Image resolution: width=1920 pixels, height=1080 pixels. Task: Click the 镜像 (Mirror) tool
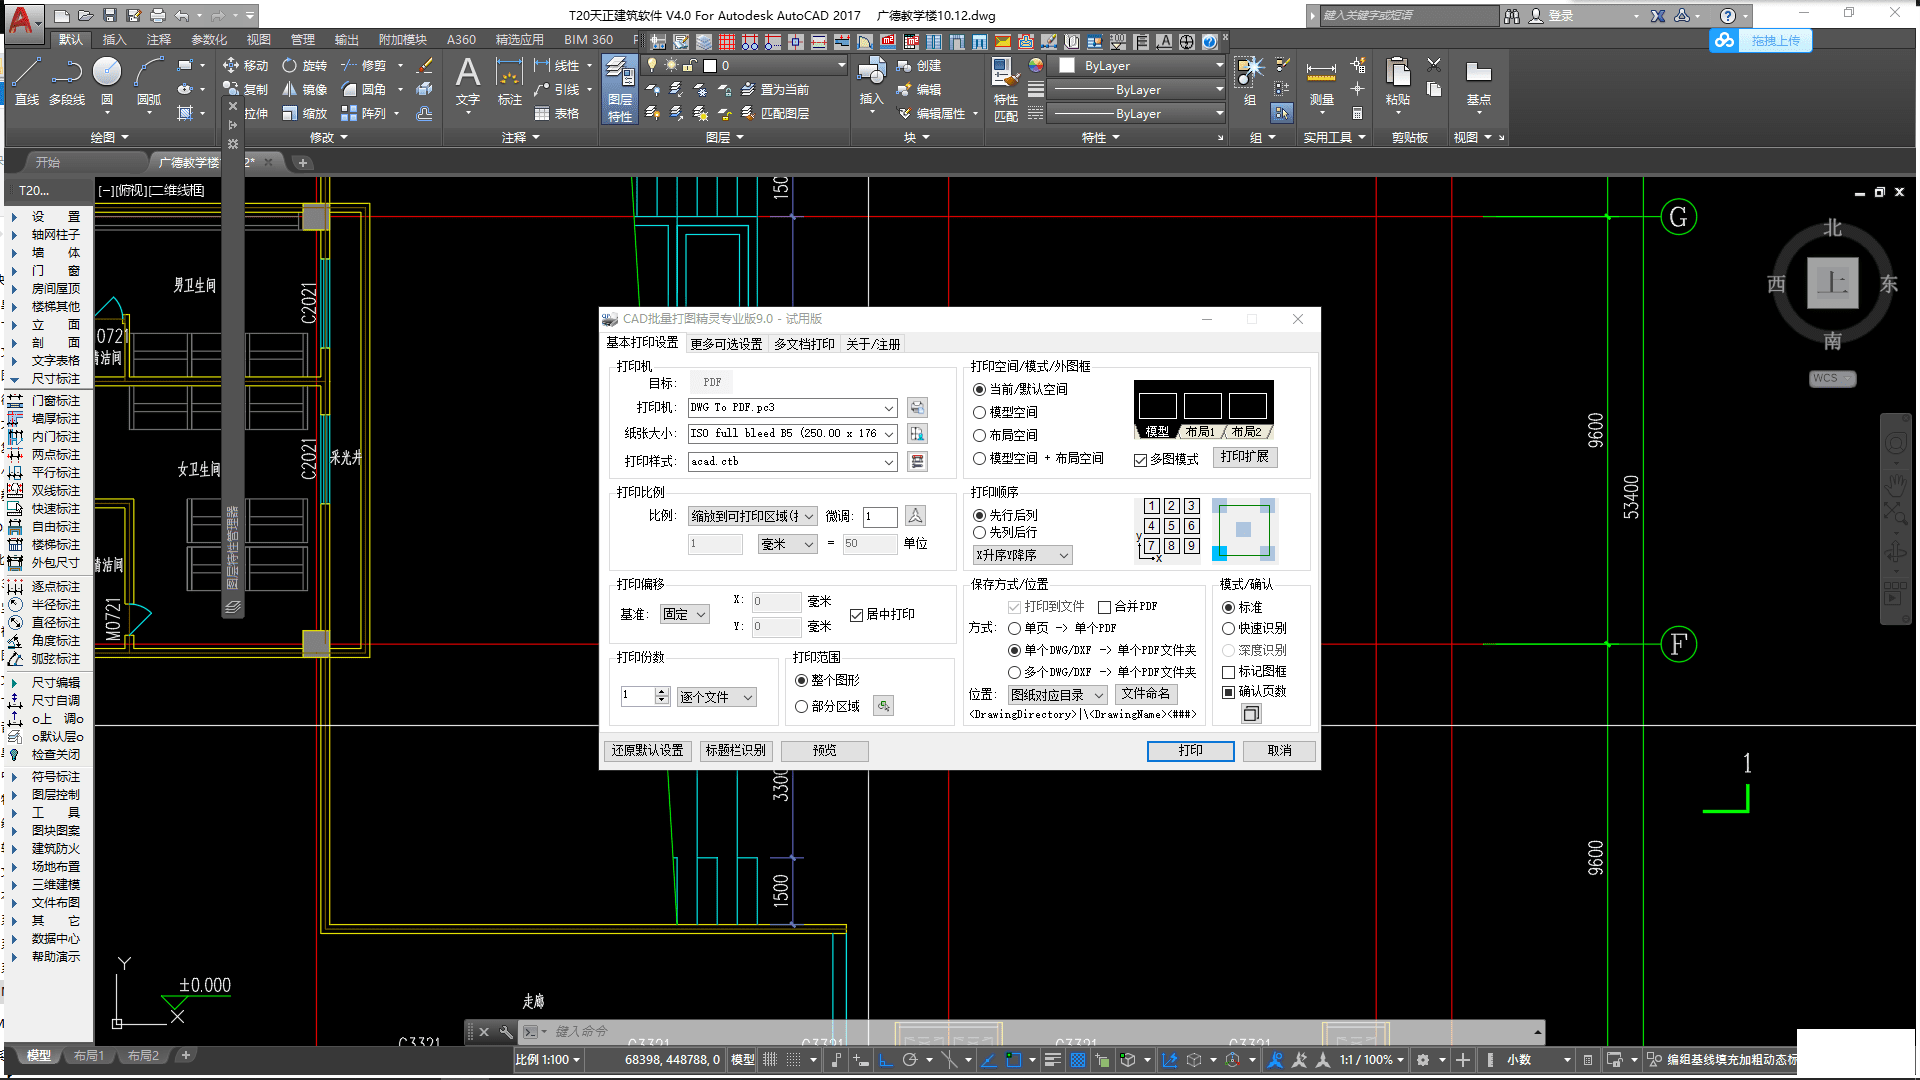[x=304, y=89]
